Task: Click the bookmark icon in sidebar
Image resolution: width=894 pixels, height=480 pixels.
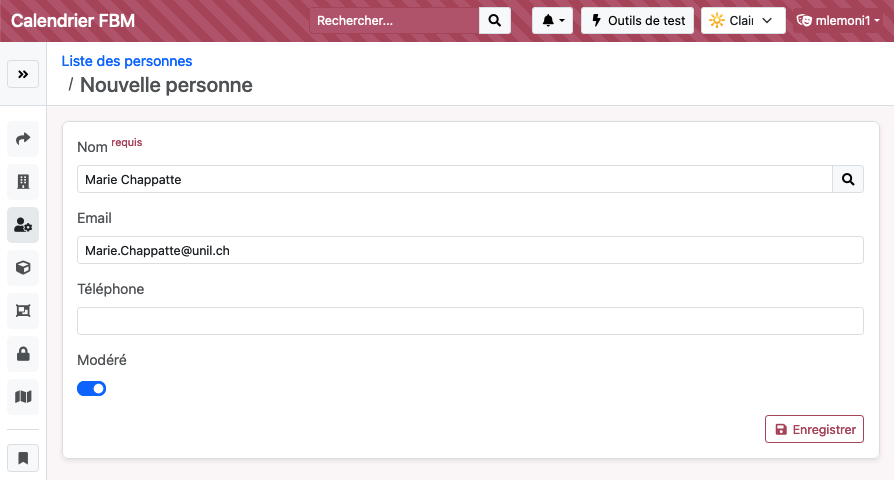Action: tap(23, 458)
